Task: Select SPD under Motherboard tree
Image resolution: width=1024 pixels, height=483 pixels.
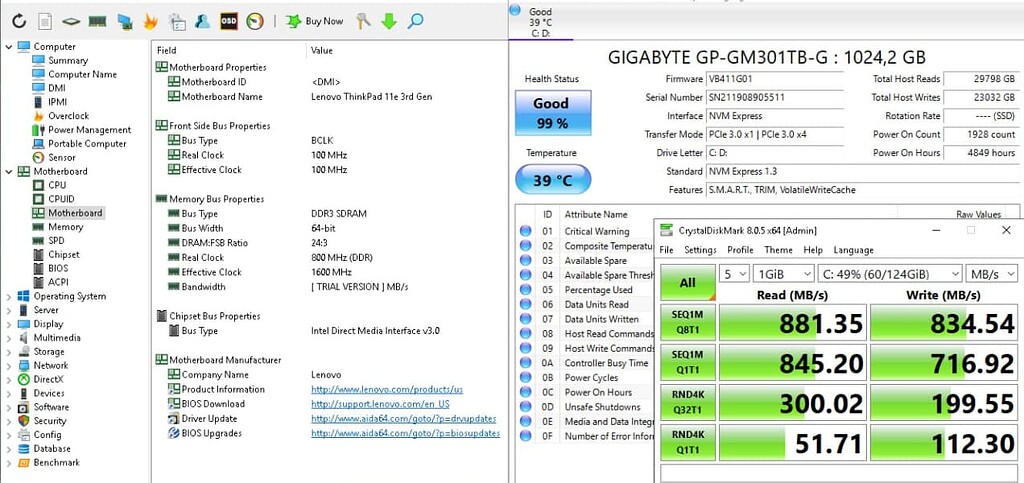Action: coord(56,241)
